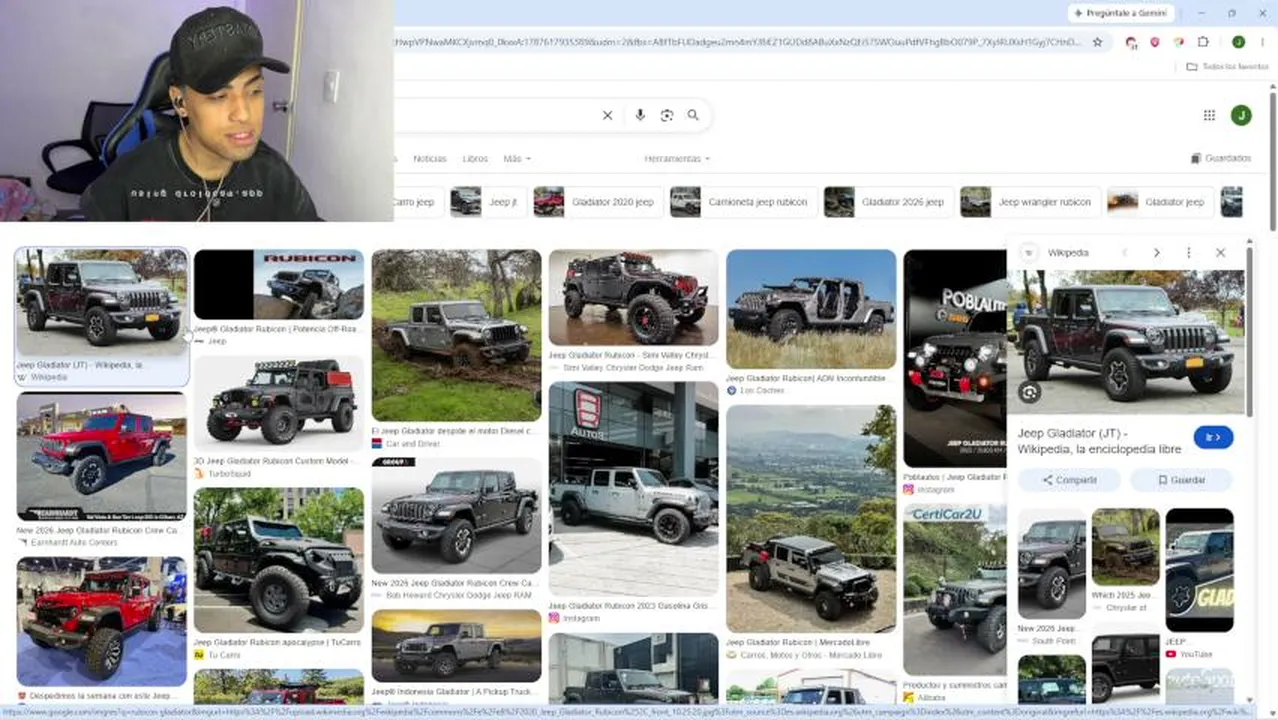
Task: Open the Simi Valley Chrysler Gladiator image
Action: pyautogui.click(x=633, y=297)
